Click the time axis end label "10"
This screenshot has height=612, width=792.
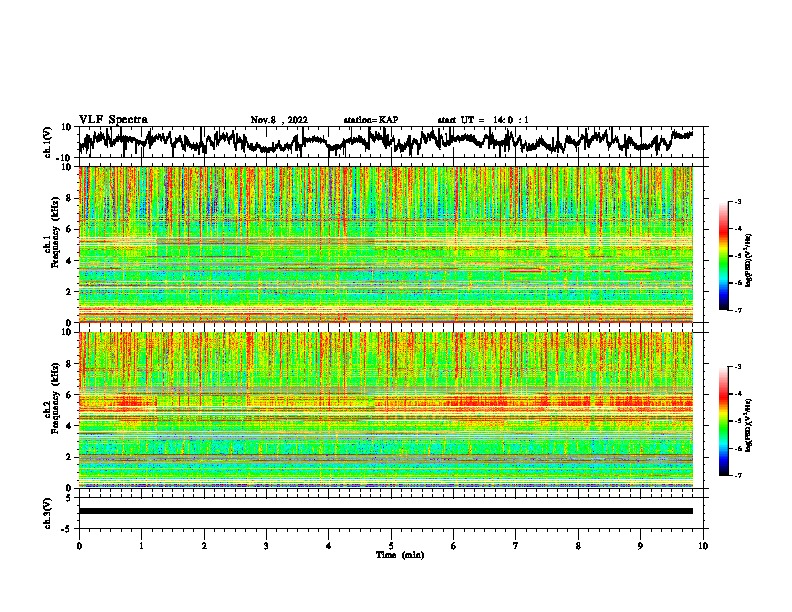[703, 546]
